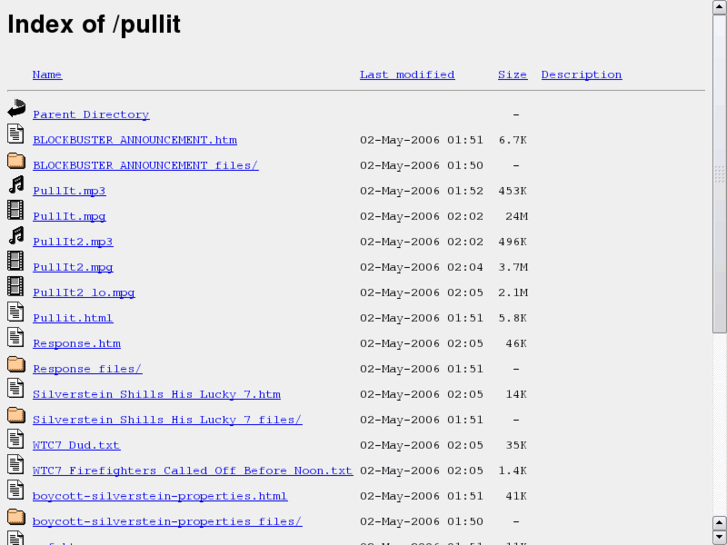Image resolution: width=727 pixels, height=545 pixels.
Task: Click the 6.7K size value
Action: pyautogui.click(x=512, y=140)
